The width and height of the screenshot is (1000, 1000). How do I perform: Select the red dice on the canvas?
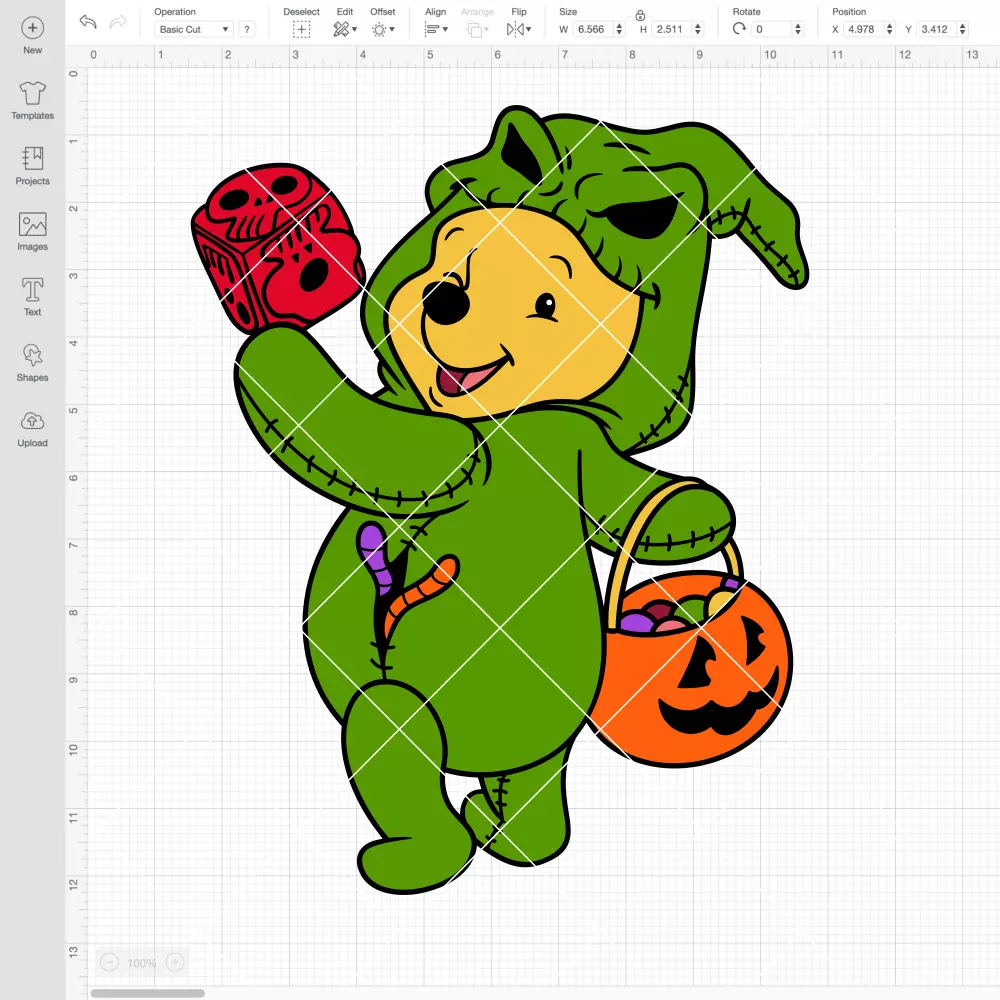pyautogui.click(x=277, y=247)
